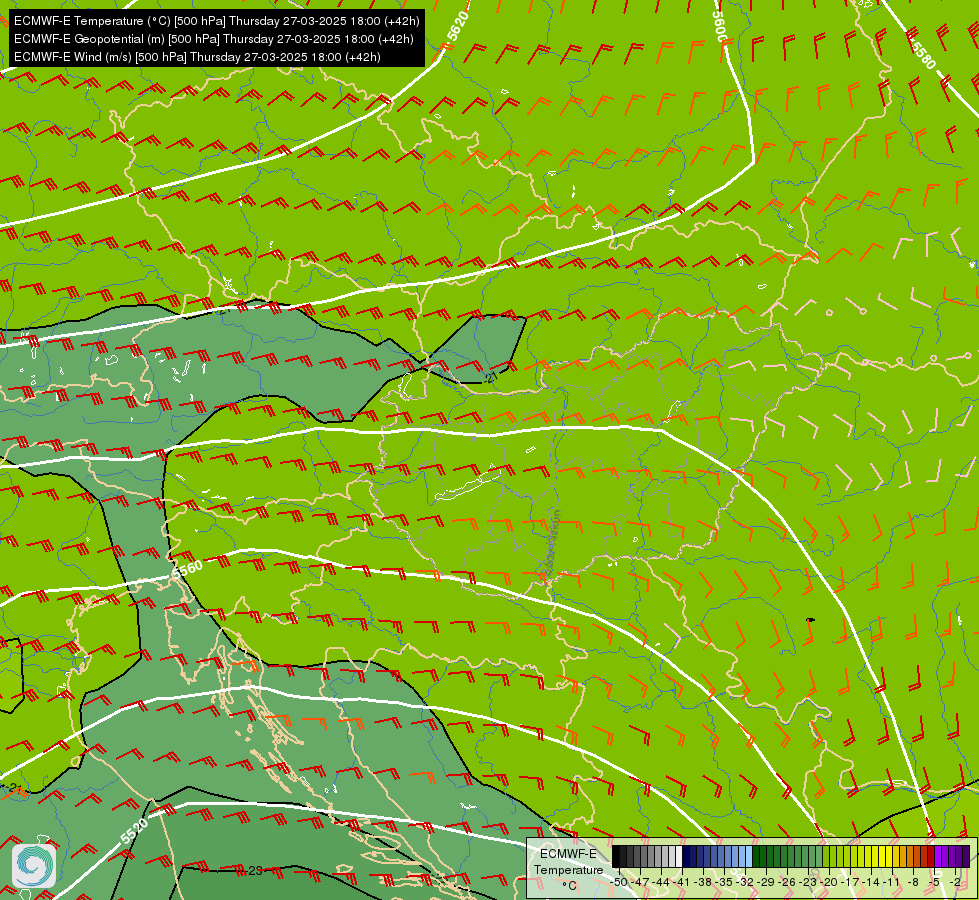Click the -5 value on legend scale

coord(934,882)
